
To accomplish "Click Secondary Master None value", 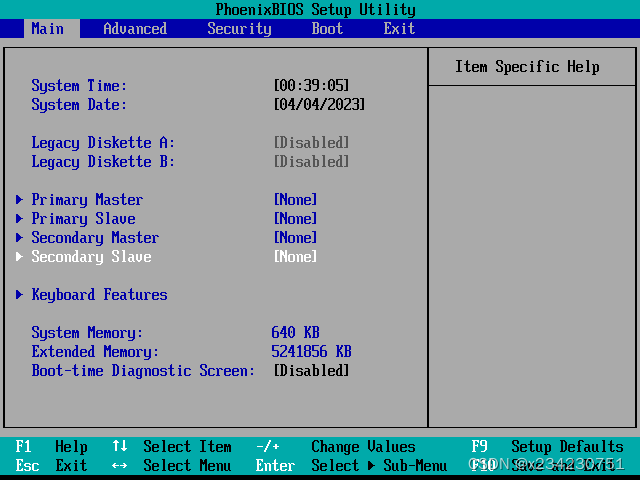I will coord(296,238).
